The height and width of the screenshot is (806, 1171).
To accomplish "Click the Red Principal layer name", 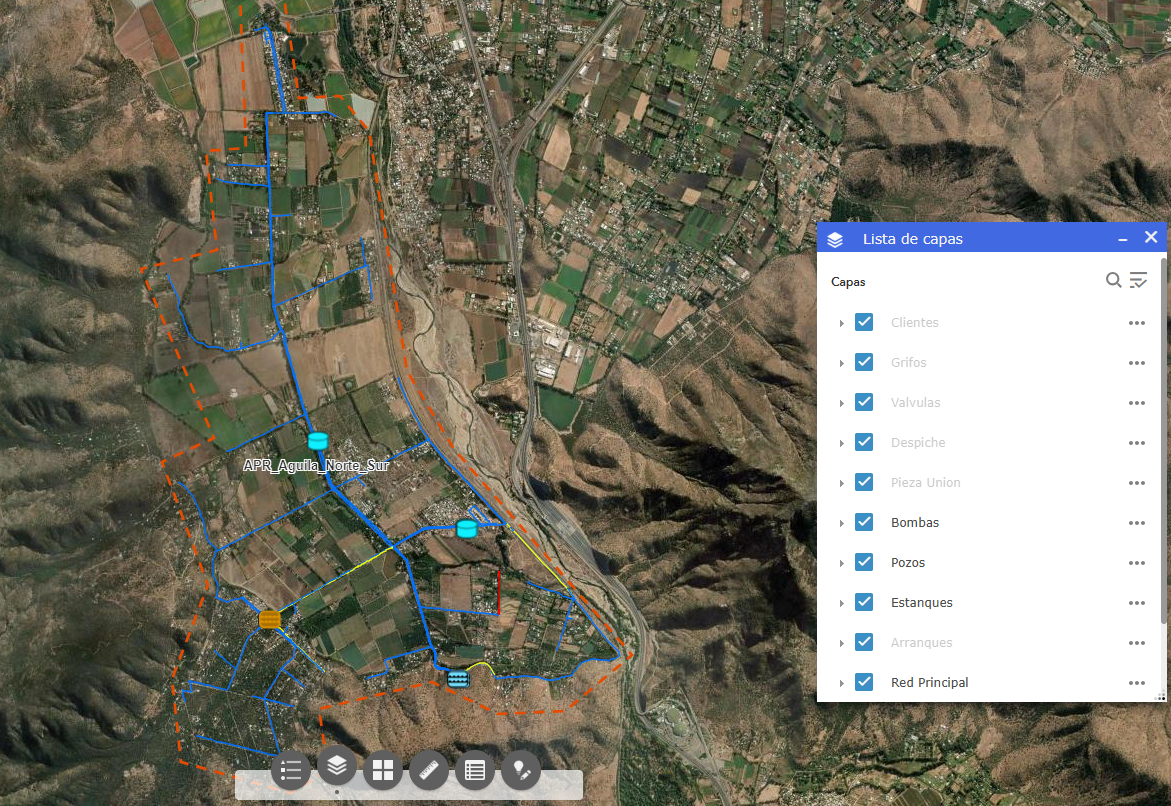I will [930, 682].
